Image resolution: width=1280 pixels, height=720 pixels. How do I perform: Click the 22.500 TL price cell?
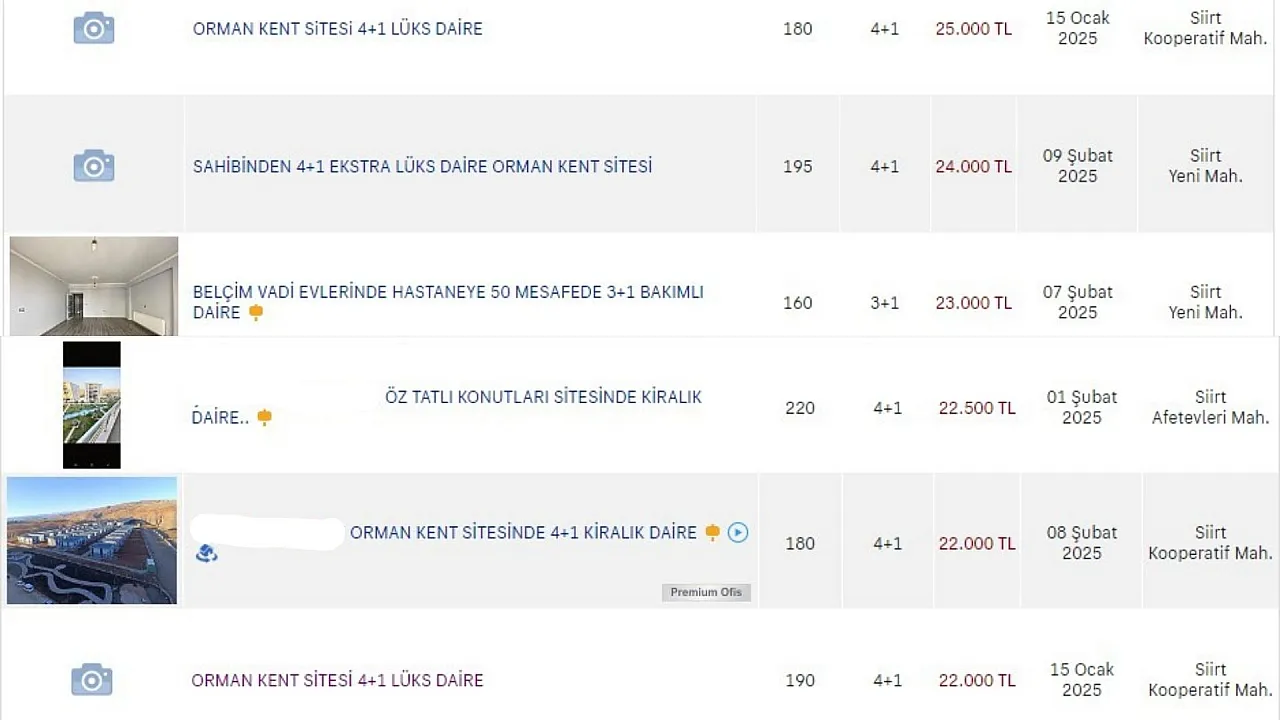977,407
